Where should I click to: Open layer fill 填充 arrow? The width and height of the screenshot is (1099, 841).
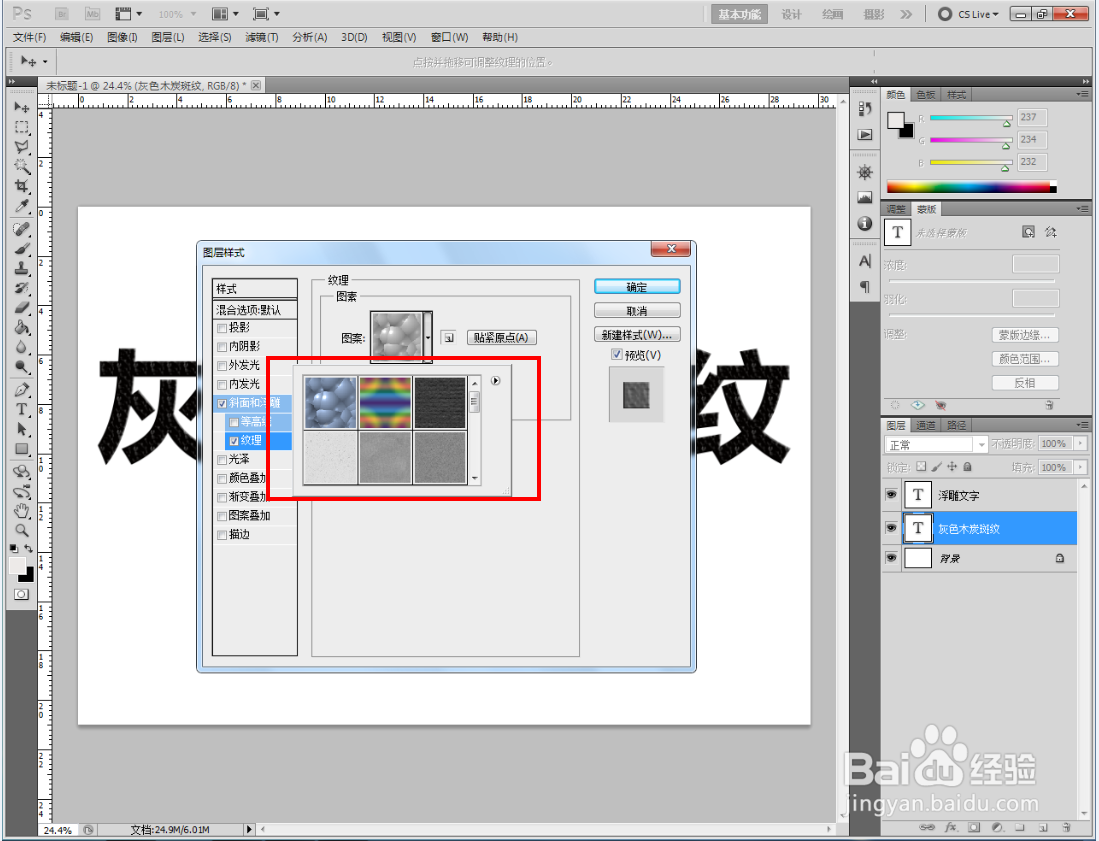click(1081, 467)
